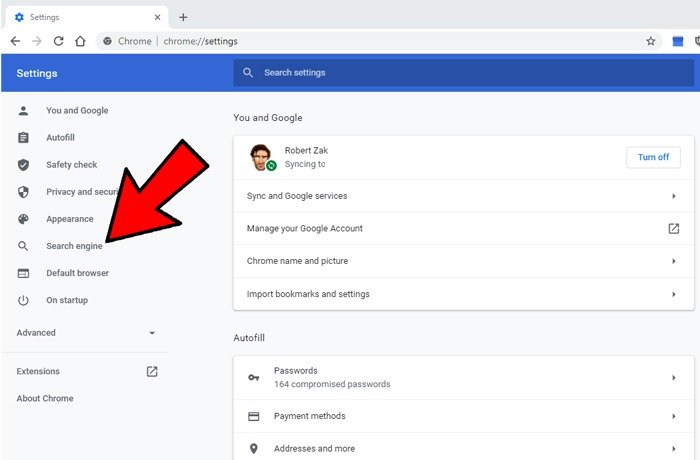Expand Import bookmarks and settings
The width and height of the screenshot is (700, 460).
point(673,294)
